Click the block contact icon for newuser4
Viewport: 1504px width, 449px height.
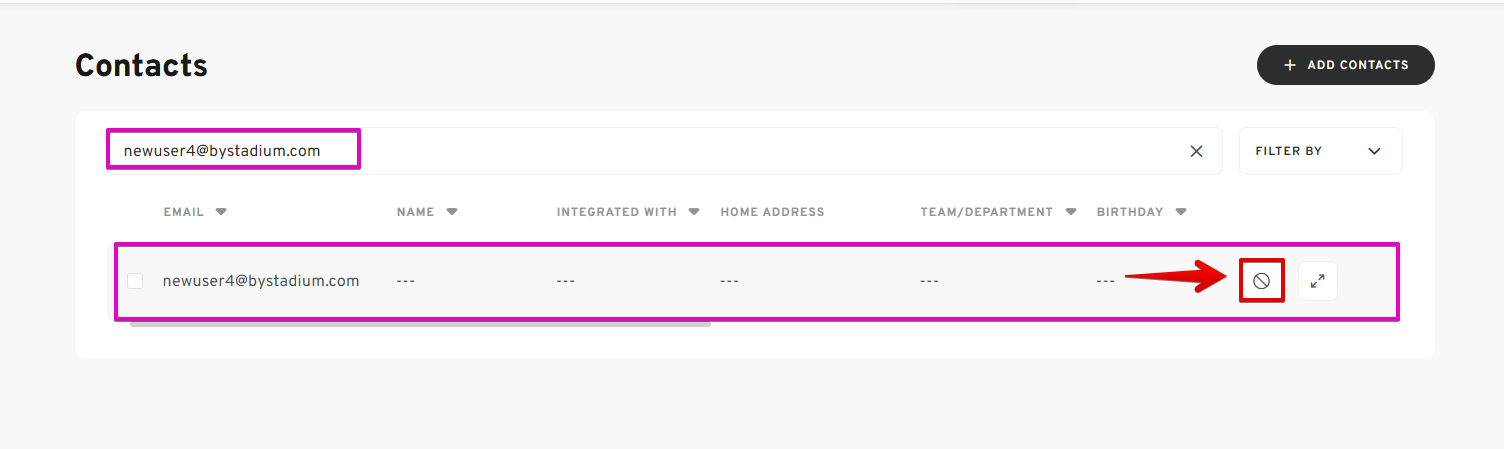pyautogui.click(x=1261, y=281)
